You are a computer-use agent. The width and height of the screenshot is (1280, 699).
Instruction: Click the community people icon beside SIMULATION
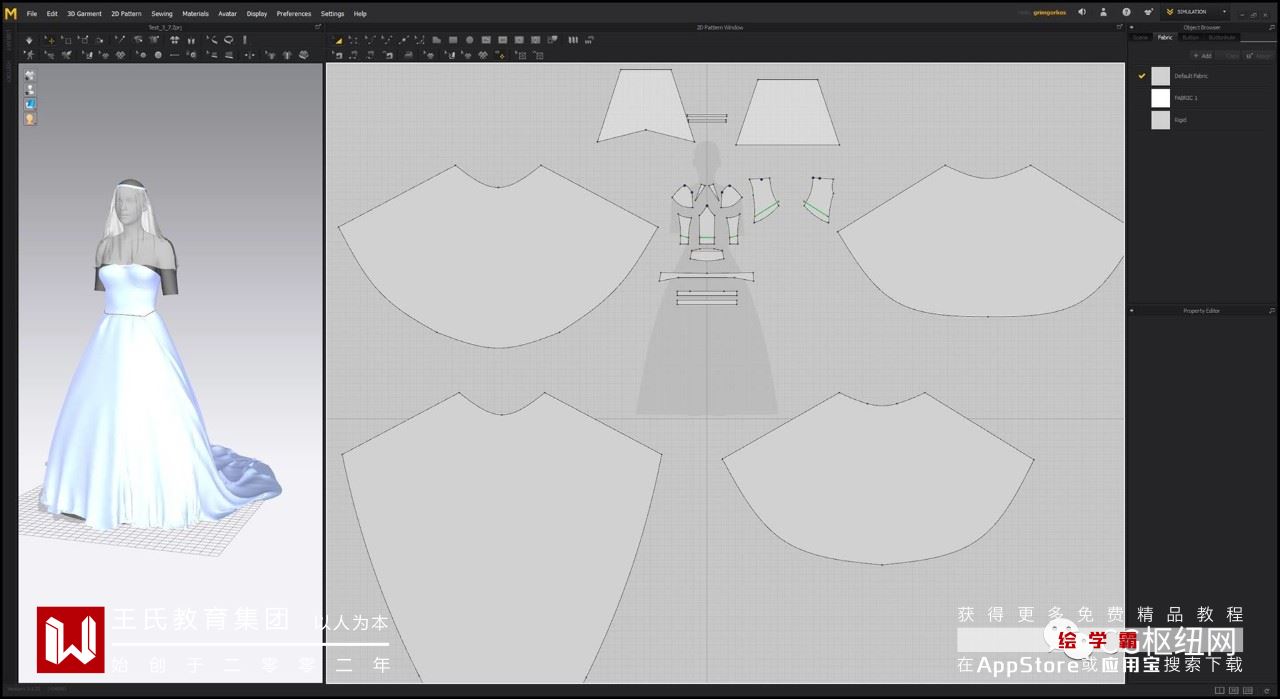[1149, 12]
